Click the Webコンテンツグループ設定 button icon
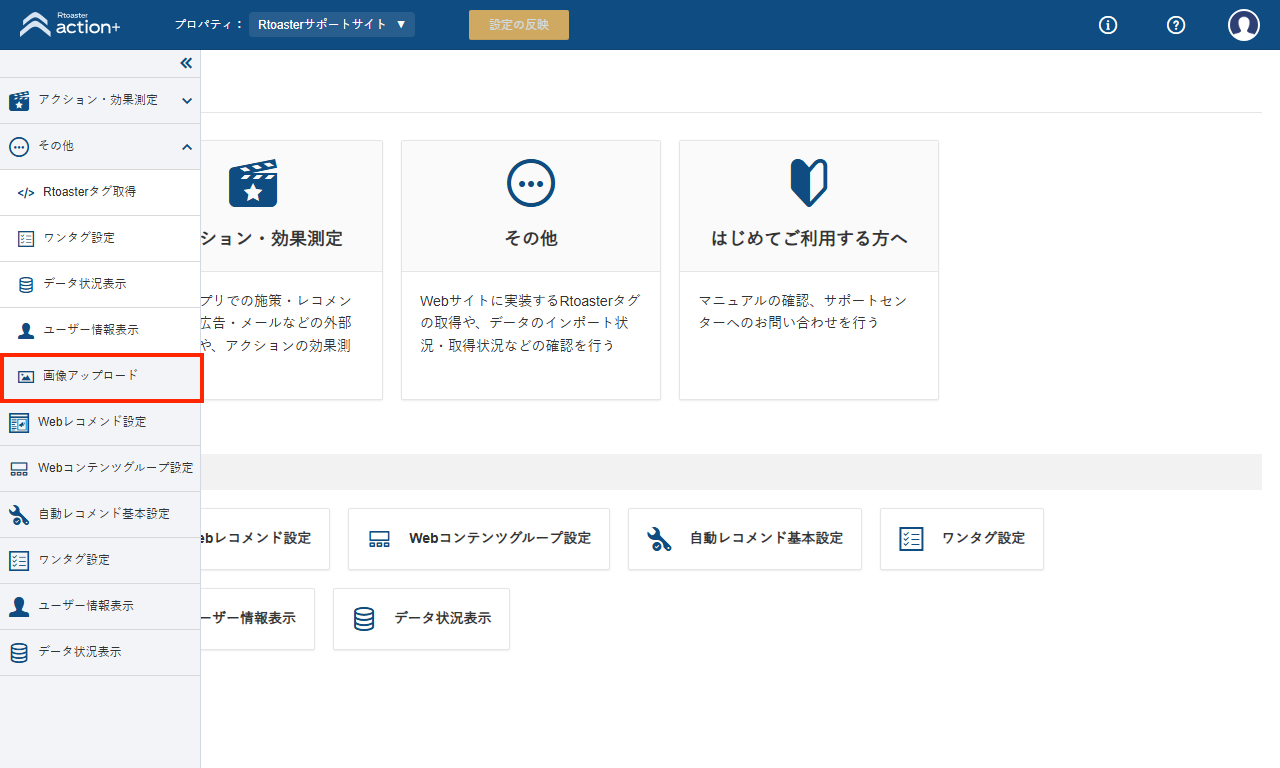 pos(379,539)
